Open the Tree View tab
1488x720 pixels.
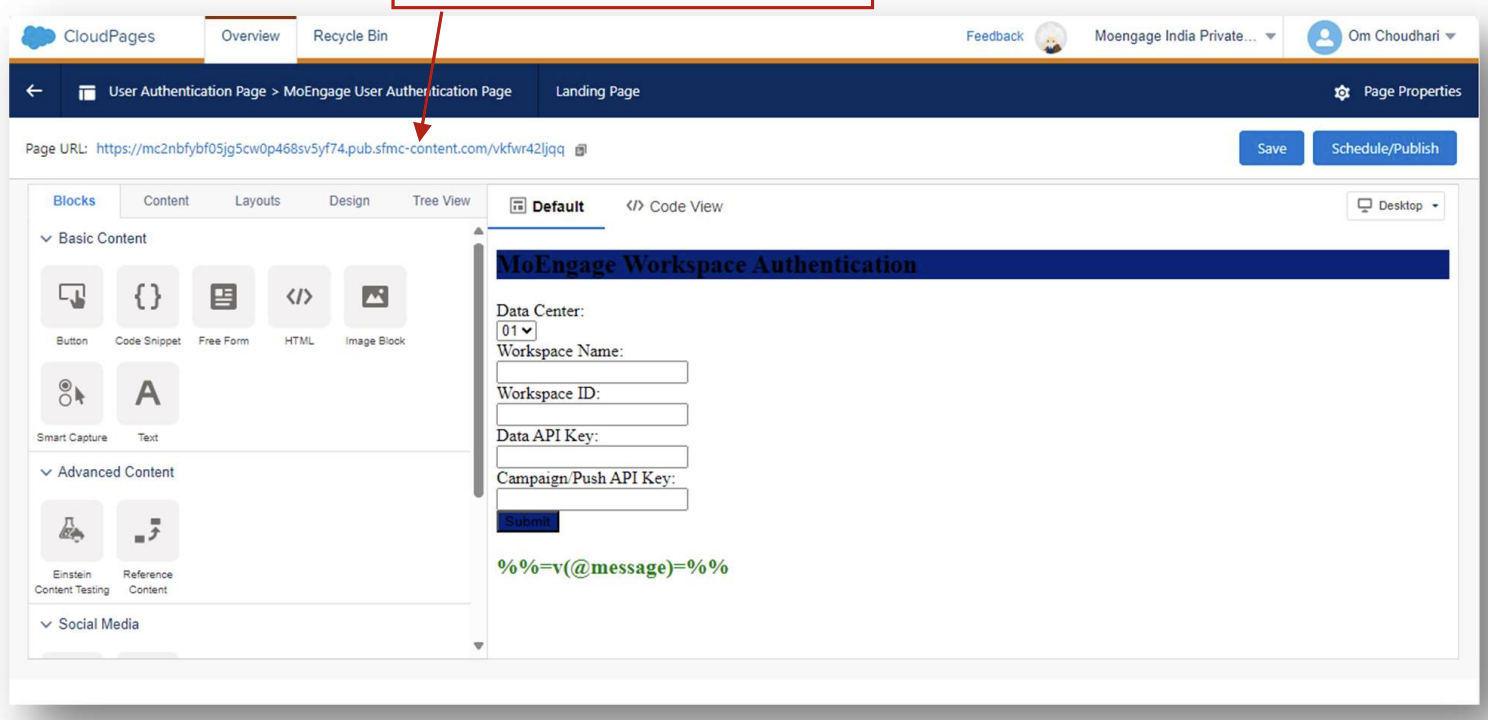441,201
